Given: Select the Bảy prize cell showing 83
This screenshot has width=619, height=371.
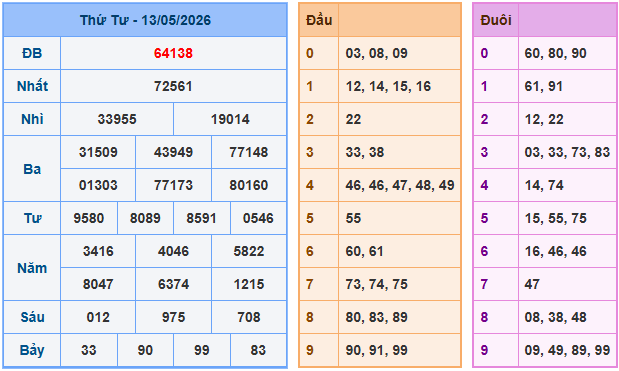Looking at the screenshot, I should tap(258, 350).
